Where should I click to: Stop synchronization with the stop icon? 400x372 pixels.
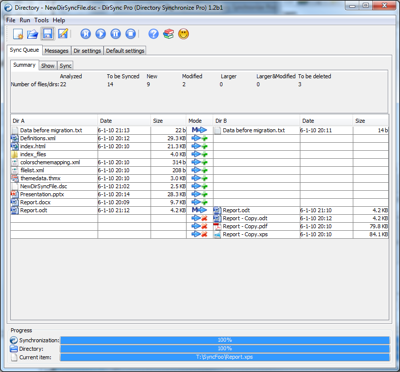pyautogui.click(x=131, y=34)
